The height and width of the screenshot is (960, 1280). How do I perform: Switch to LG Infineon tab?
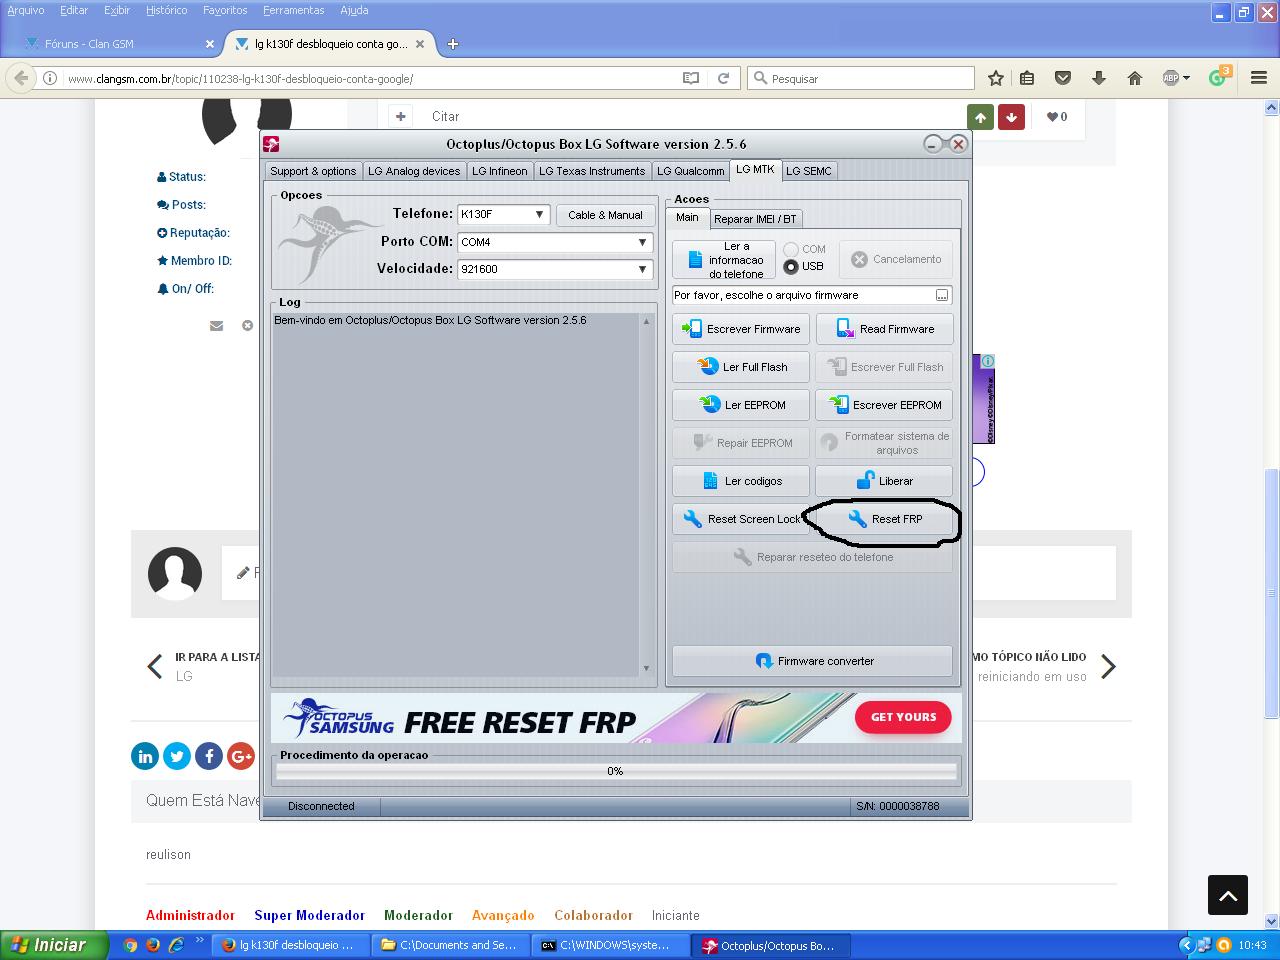coord(499,171)
